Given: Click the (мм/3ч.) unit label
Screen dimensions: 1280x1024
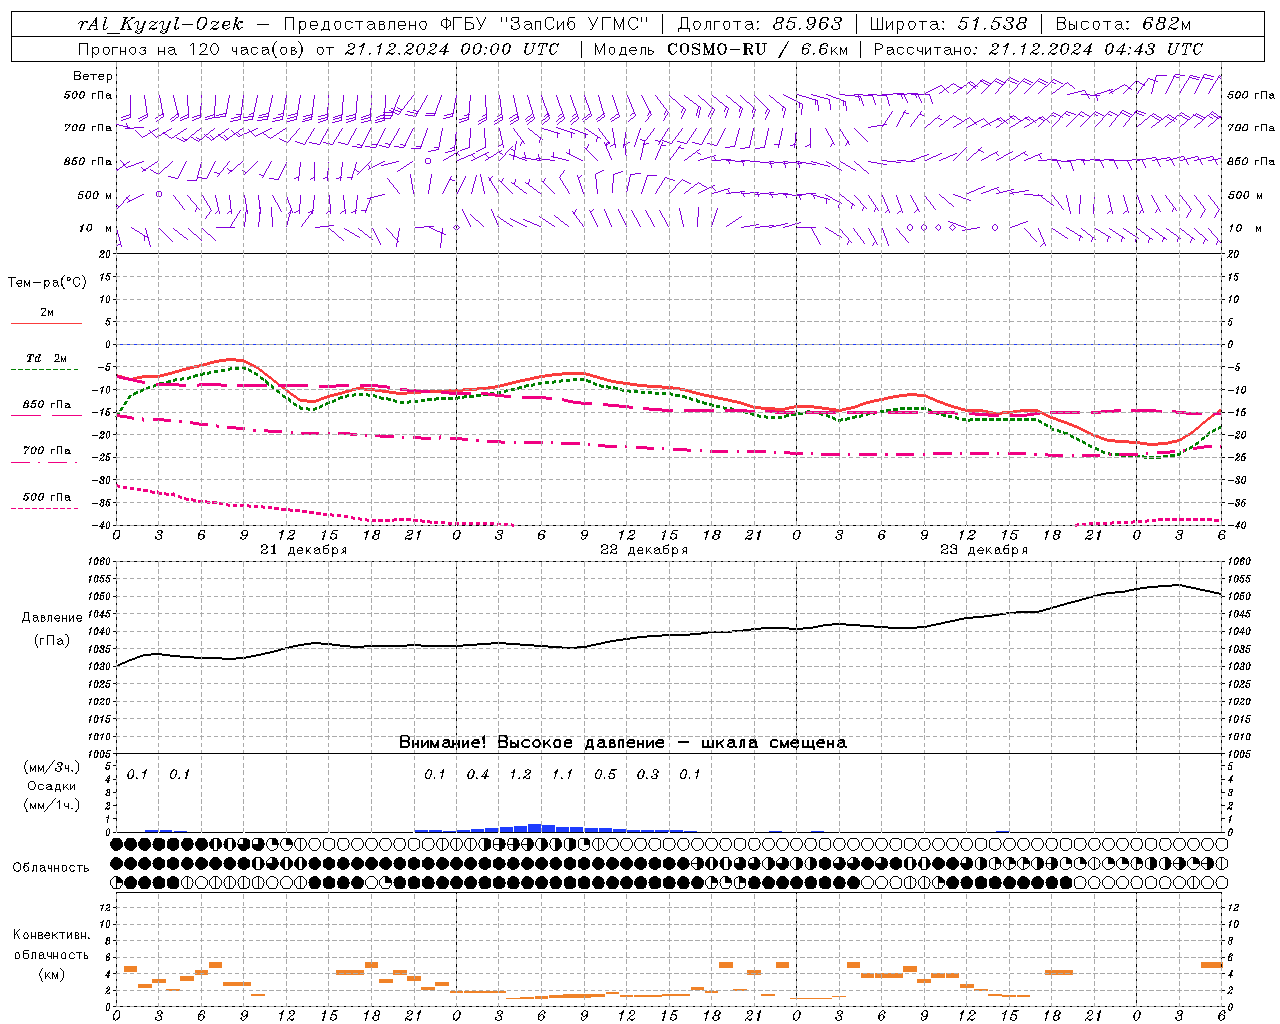Looking at the screenshot, I should [51, 767].
